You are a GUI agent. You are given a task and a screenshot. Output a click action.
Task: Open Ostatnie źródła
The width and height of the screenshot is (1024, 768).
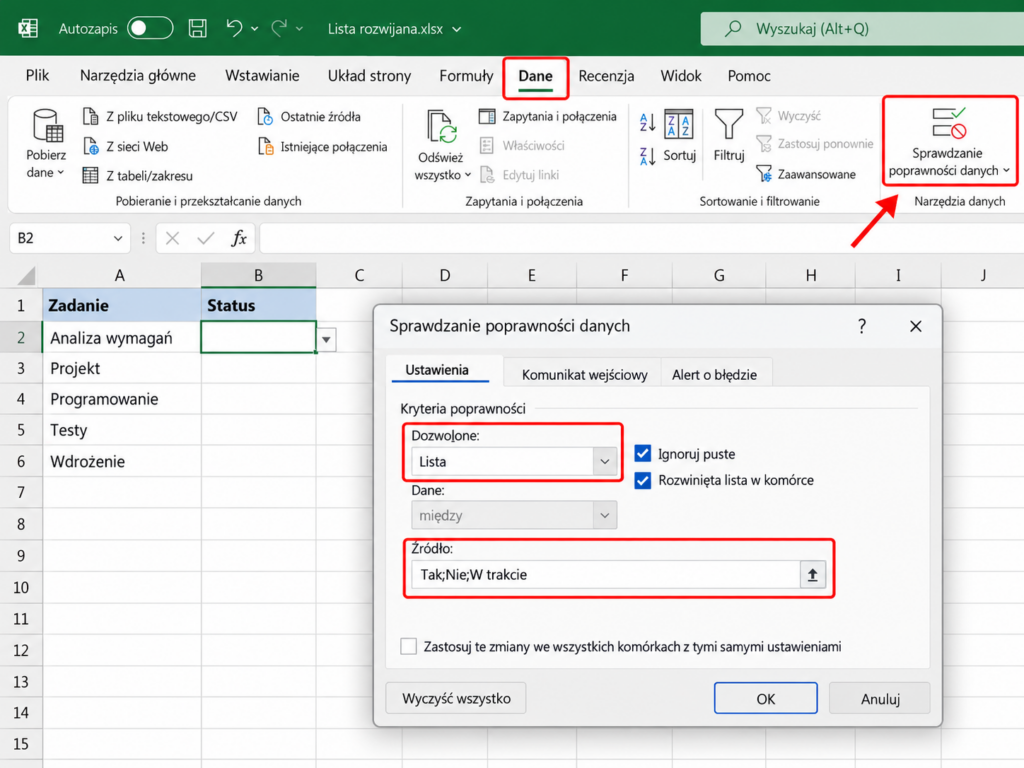(309, 116)
